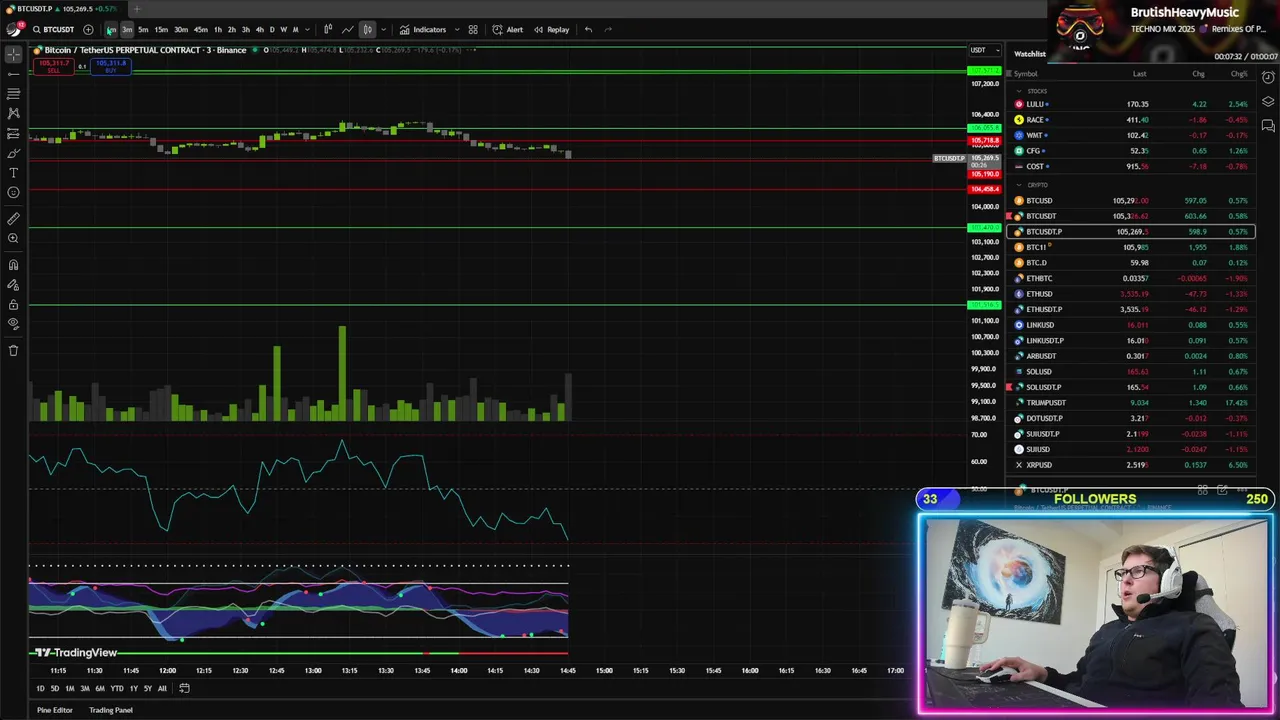Click the 107,571.2 green price label
The width and height of the screenshot is (1280, 720).
(983, 70)
